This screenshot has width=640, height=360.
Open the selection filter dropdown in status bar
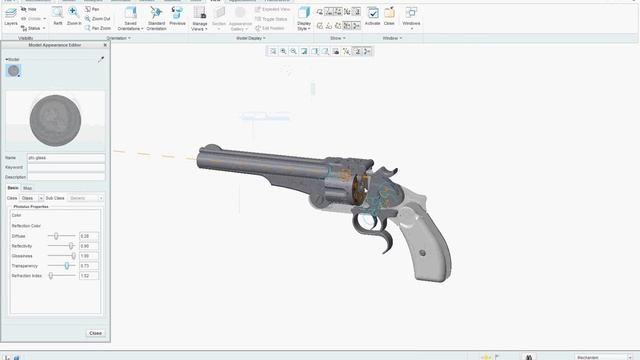click(604, 357)
